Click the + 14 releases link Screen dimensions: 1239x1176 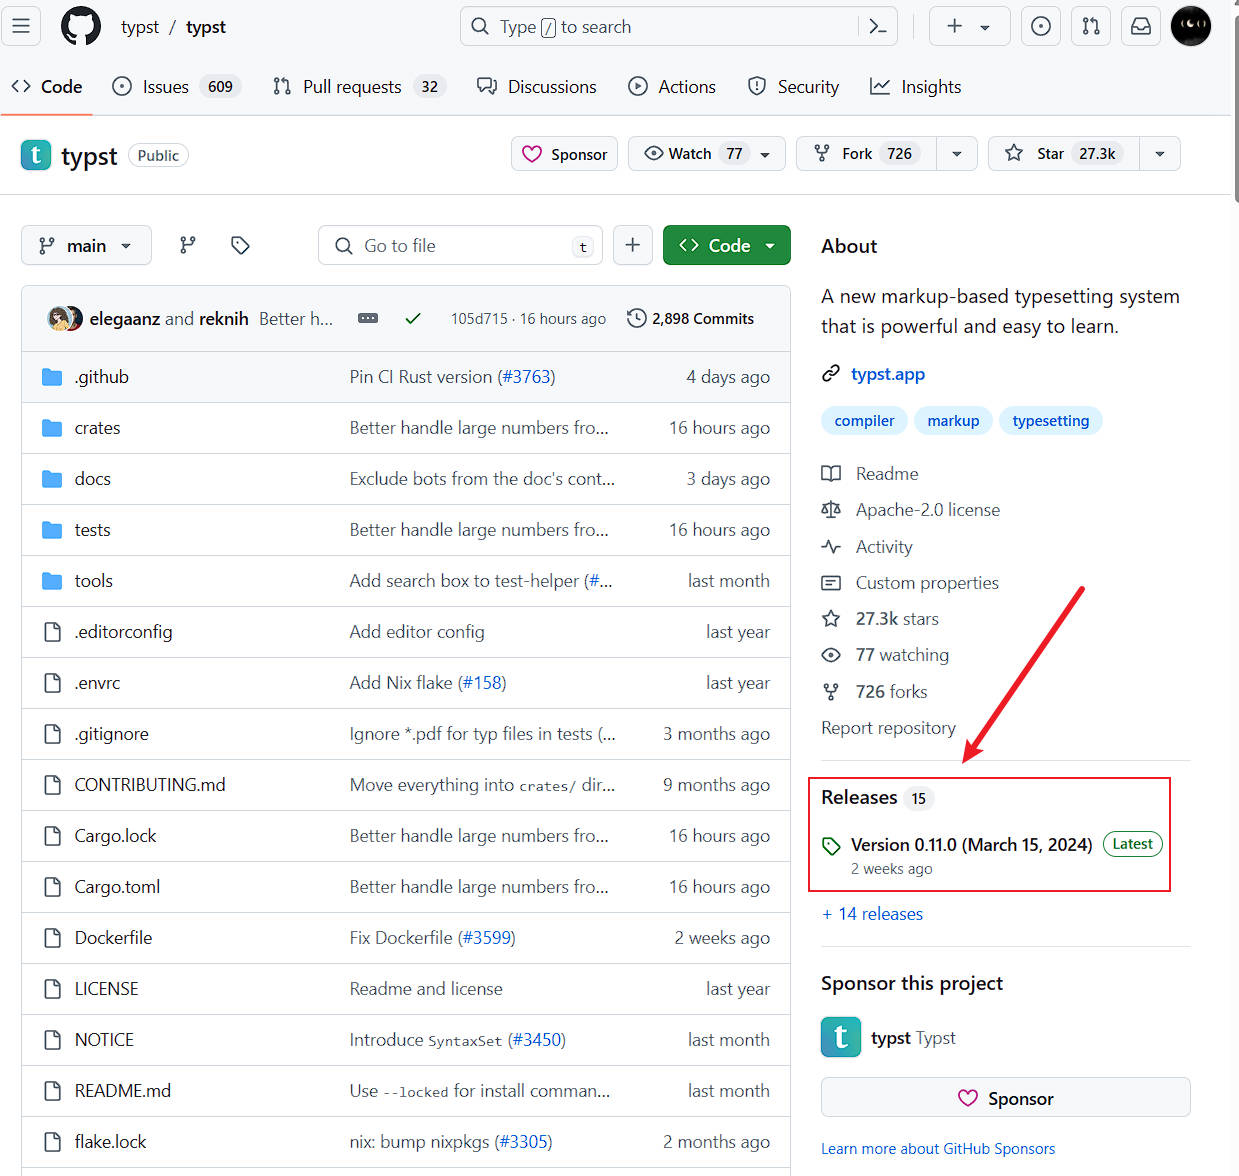click(872, 914)
